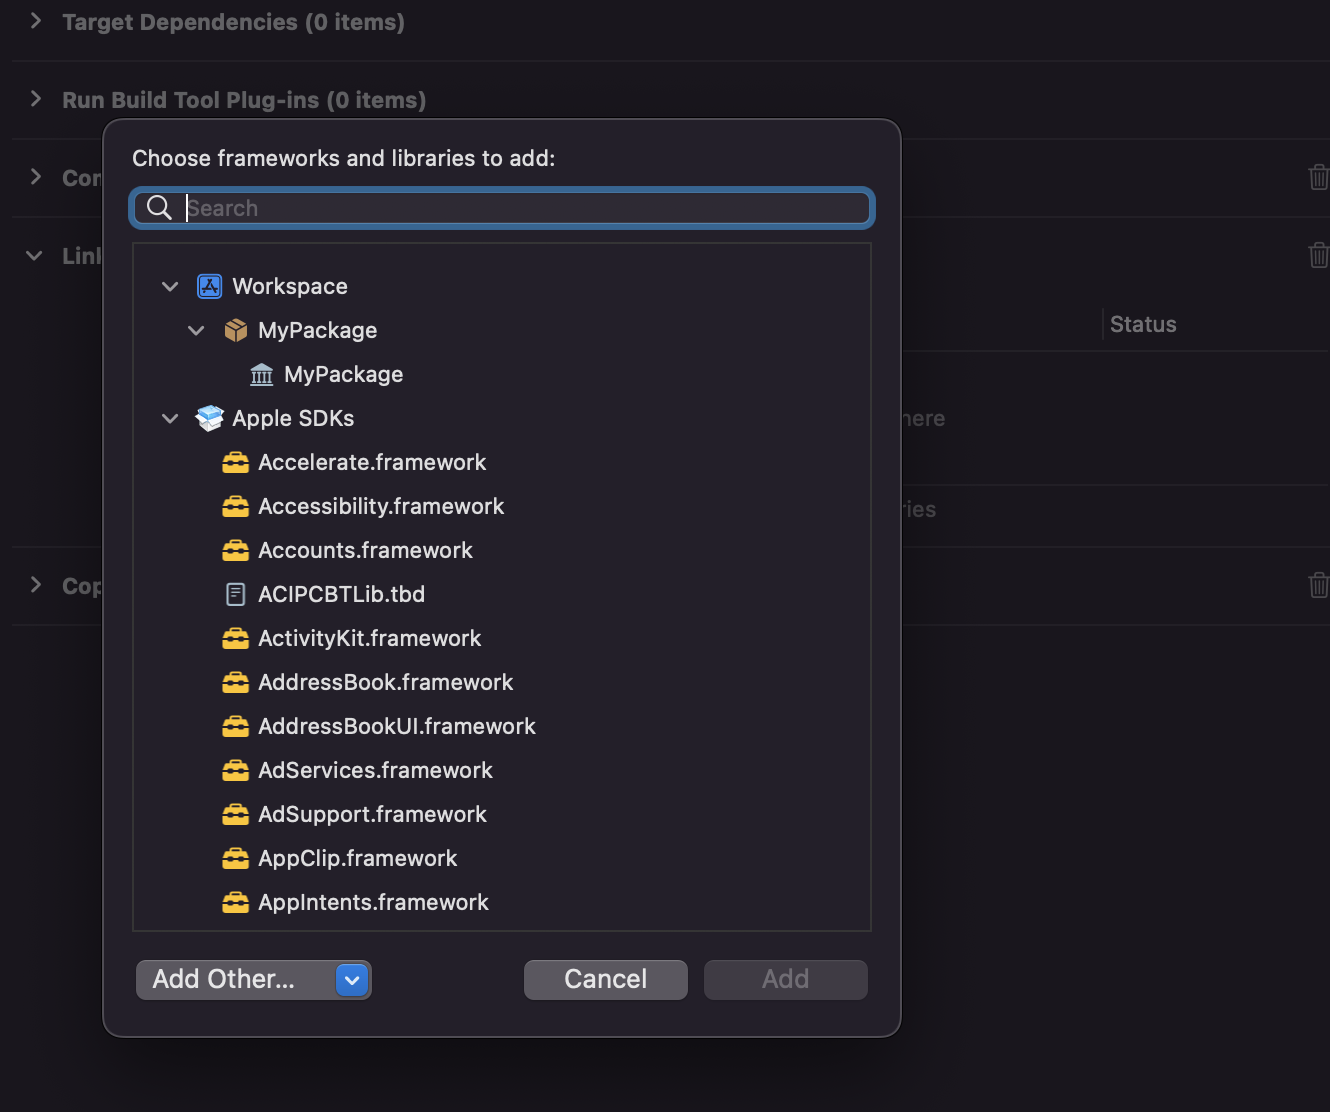Click the Target Dependencies (0 items) heading
1330x1112 pixels.
coord(234,21)
